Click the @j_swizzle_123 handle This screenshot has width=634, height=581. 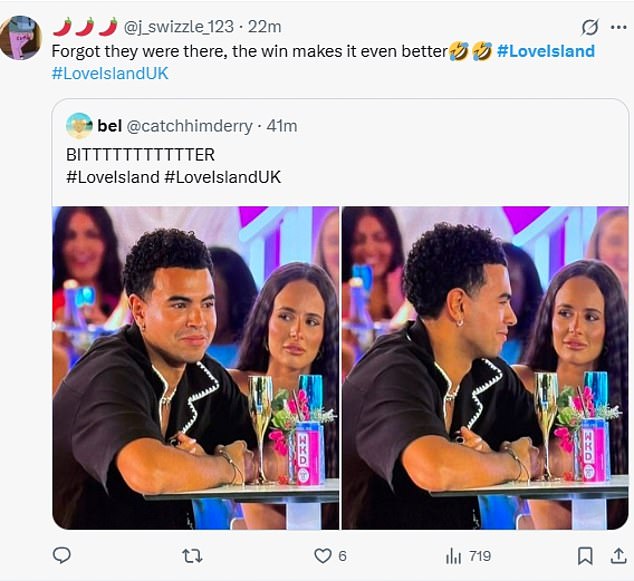point(178,27)
